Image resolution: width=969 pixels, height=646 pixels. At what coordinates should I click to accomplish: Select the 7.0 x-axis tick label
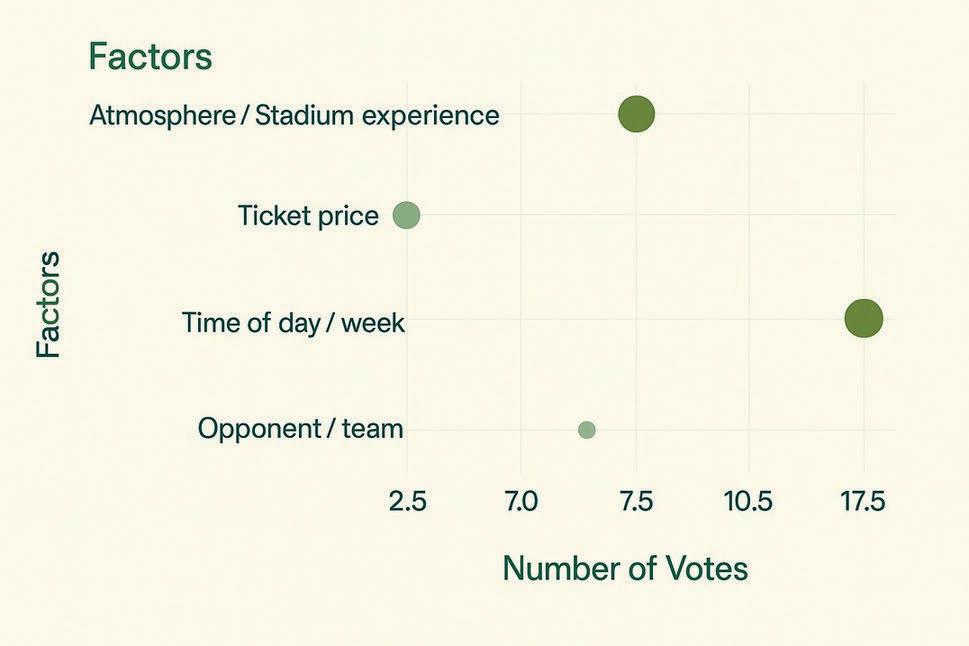pyautogui.click(x=521, y=501)
